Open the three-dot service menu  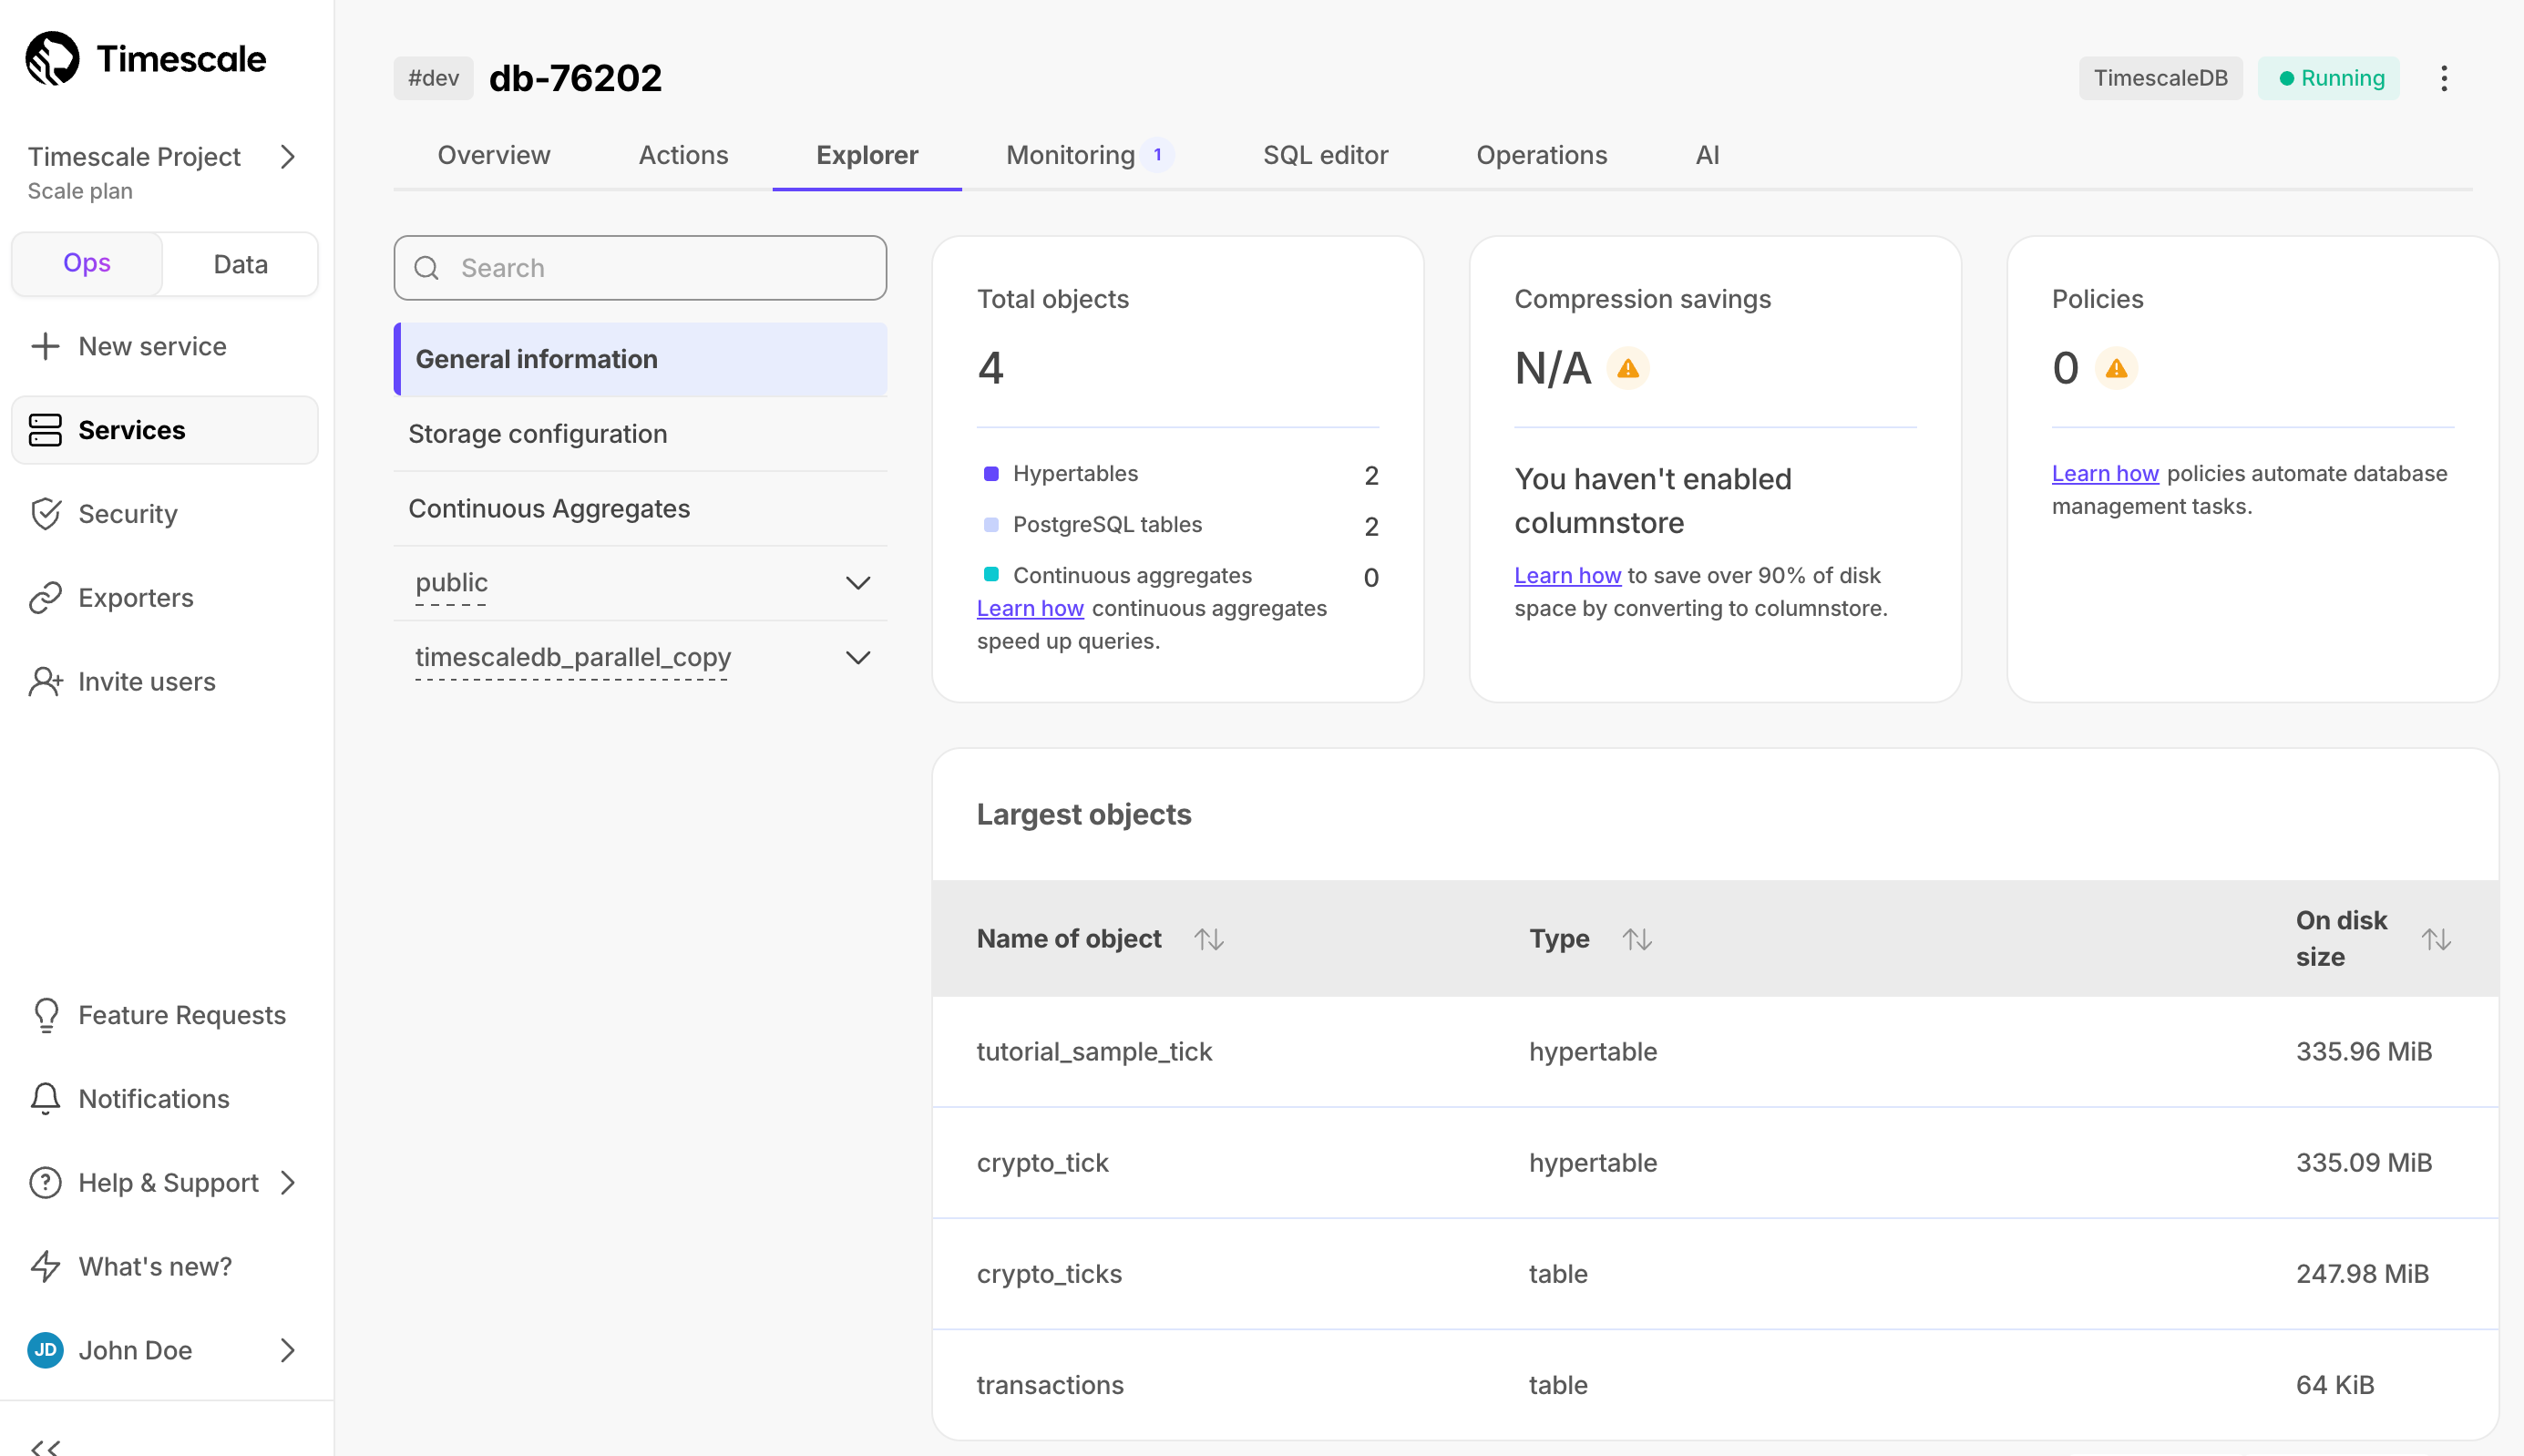tap(2443, 78)
